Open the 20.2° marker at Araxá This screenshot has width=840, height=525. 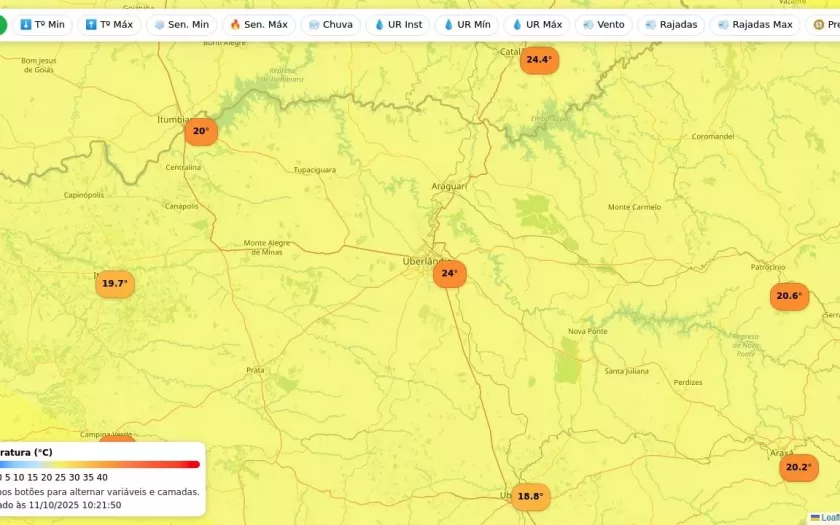pyautogui.click(x=798, y=467)
